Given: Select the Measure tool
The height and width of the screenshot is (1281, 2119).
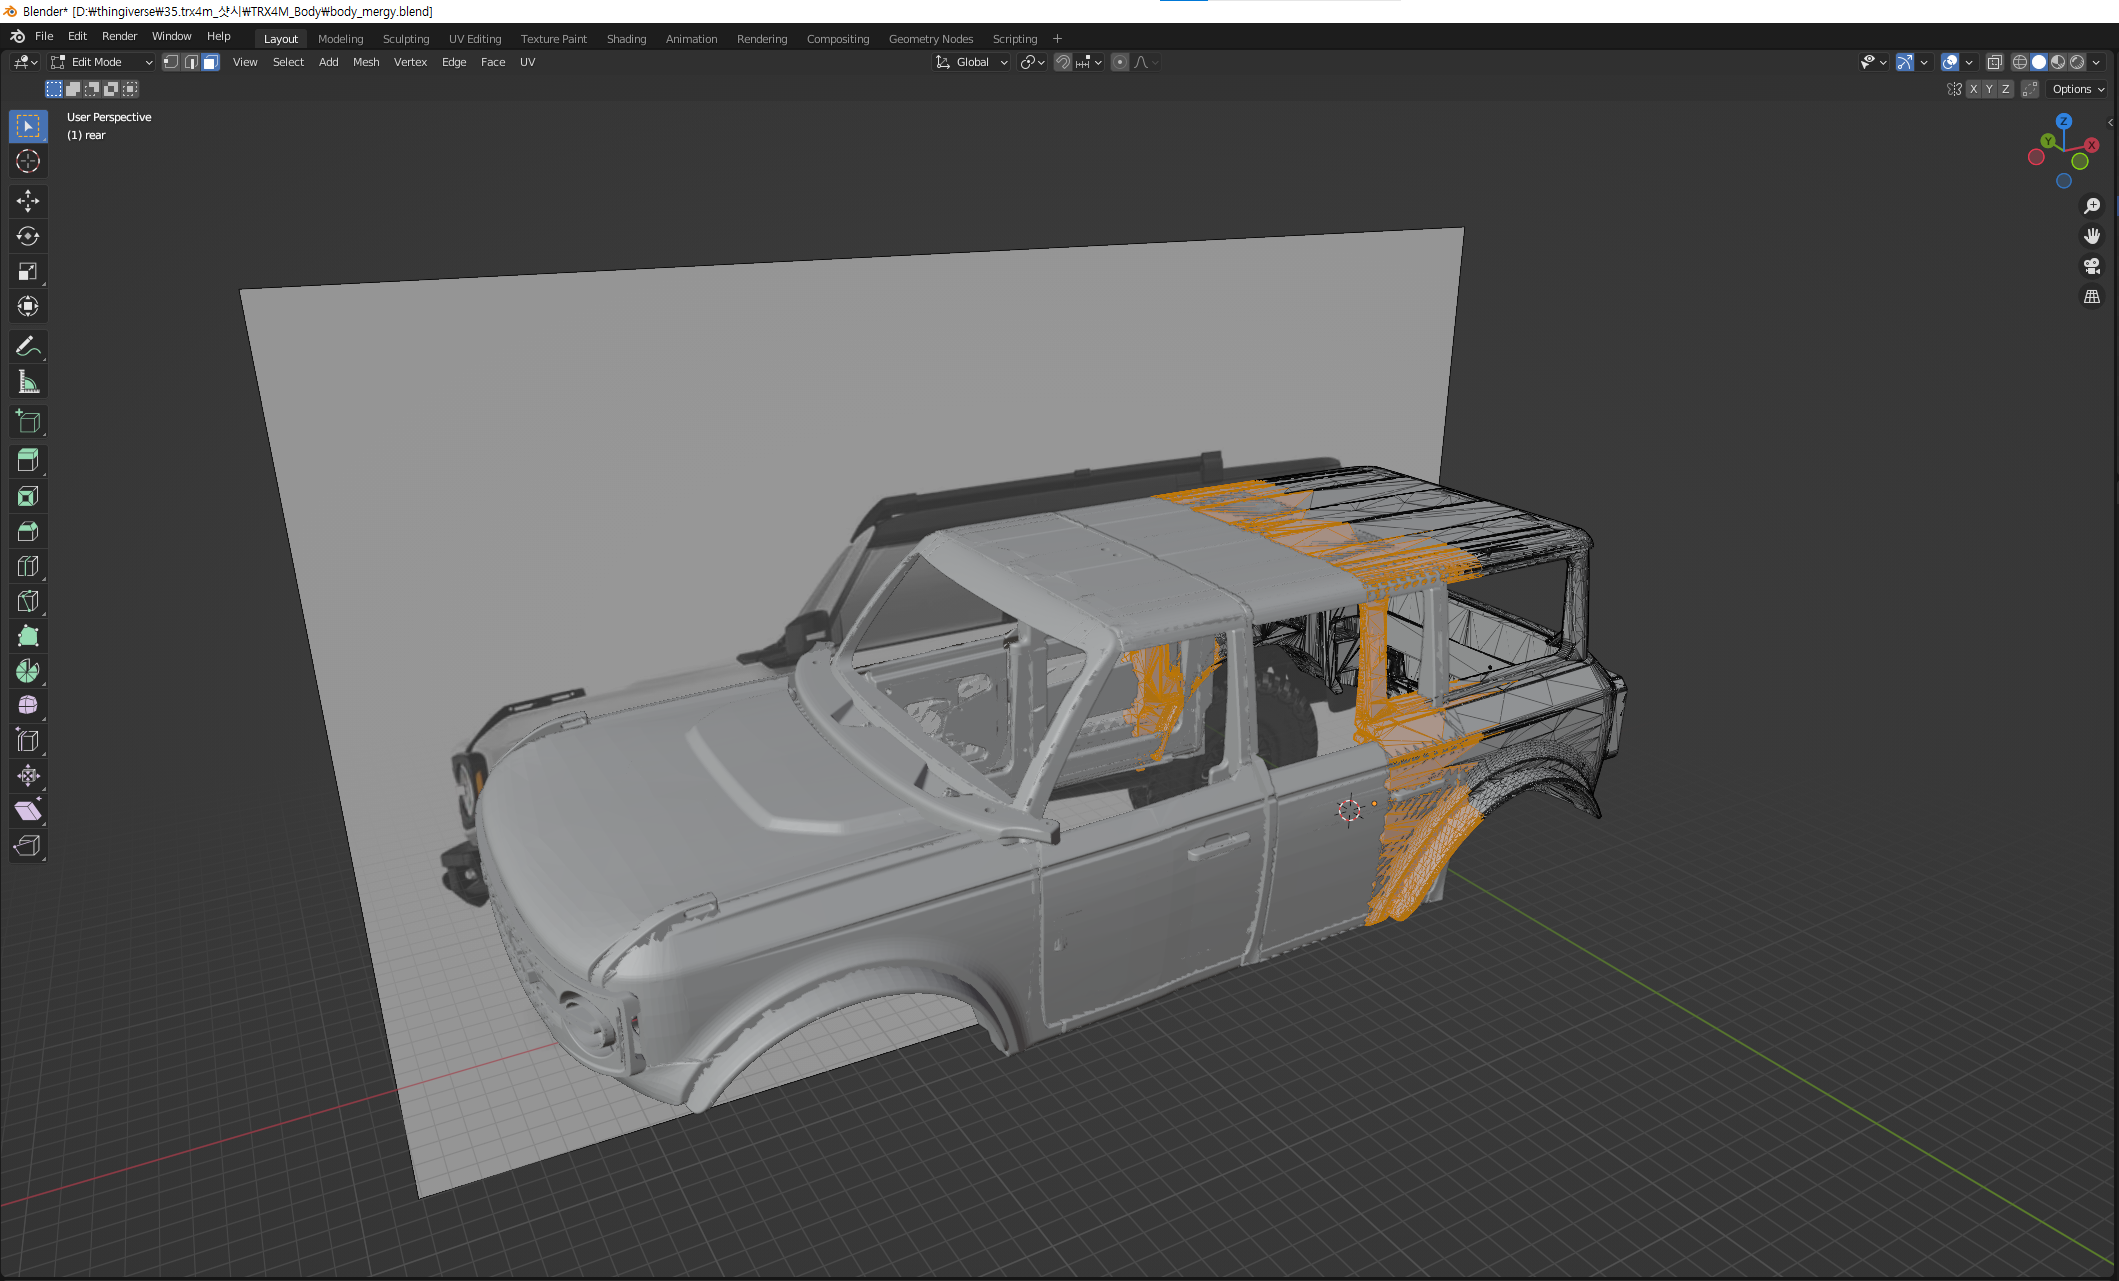Looking at the screenshot, I should (28, 382).
